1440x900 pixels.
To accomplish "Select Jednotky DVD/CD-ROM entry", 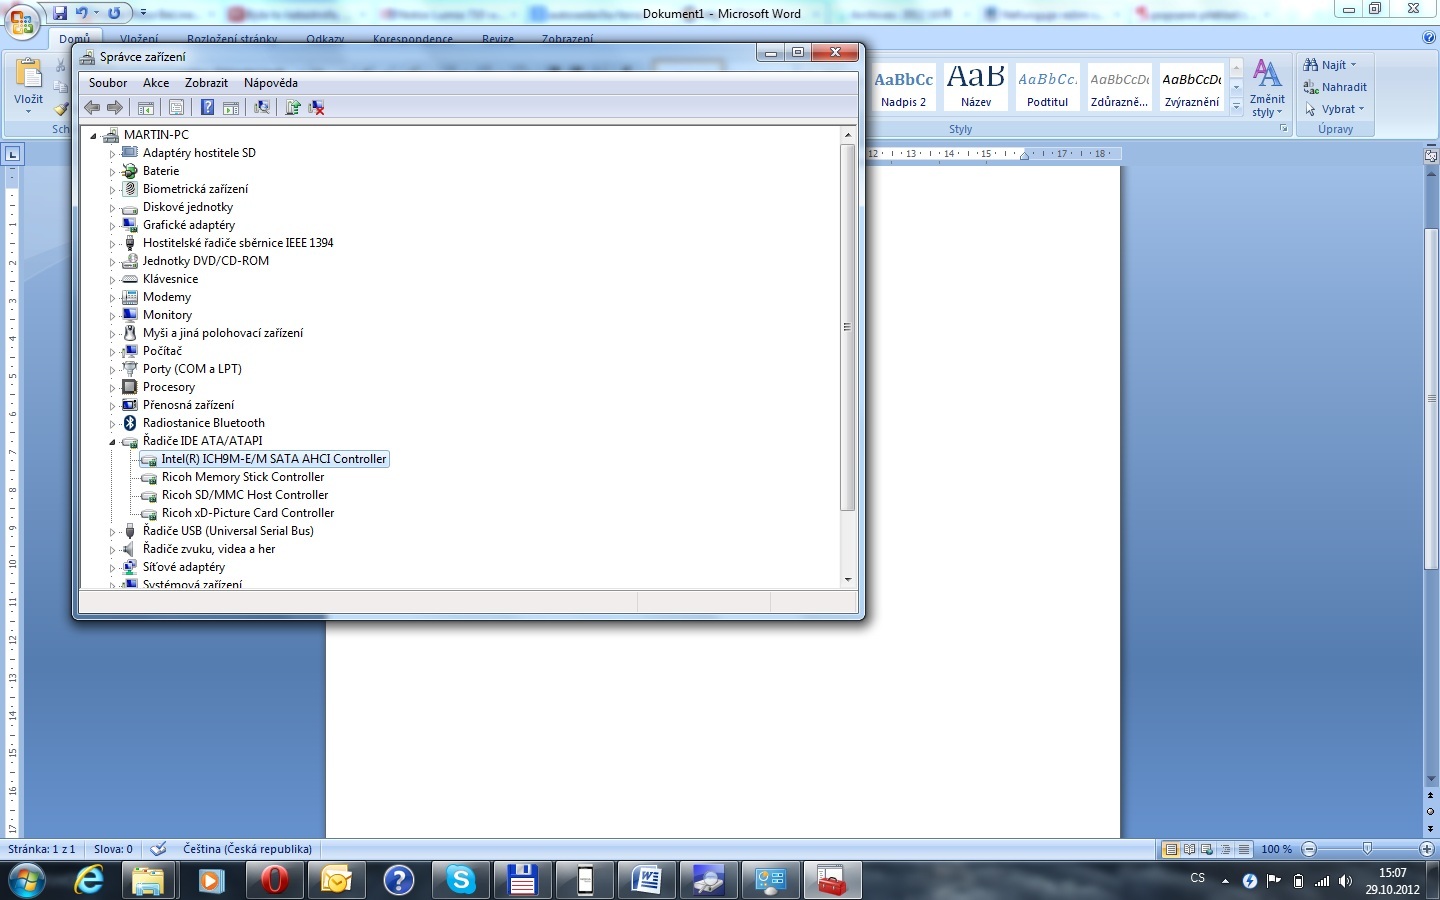I will tap(206, 261).
